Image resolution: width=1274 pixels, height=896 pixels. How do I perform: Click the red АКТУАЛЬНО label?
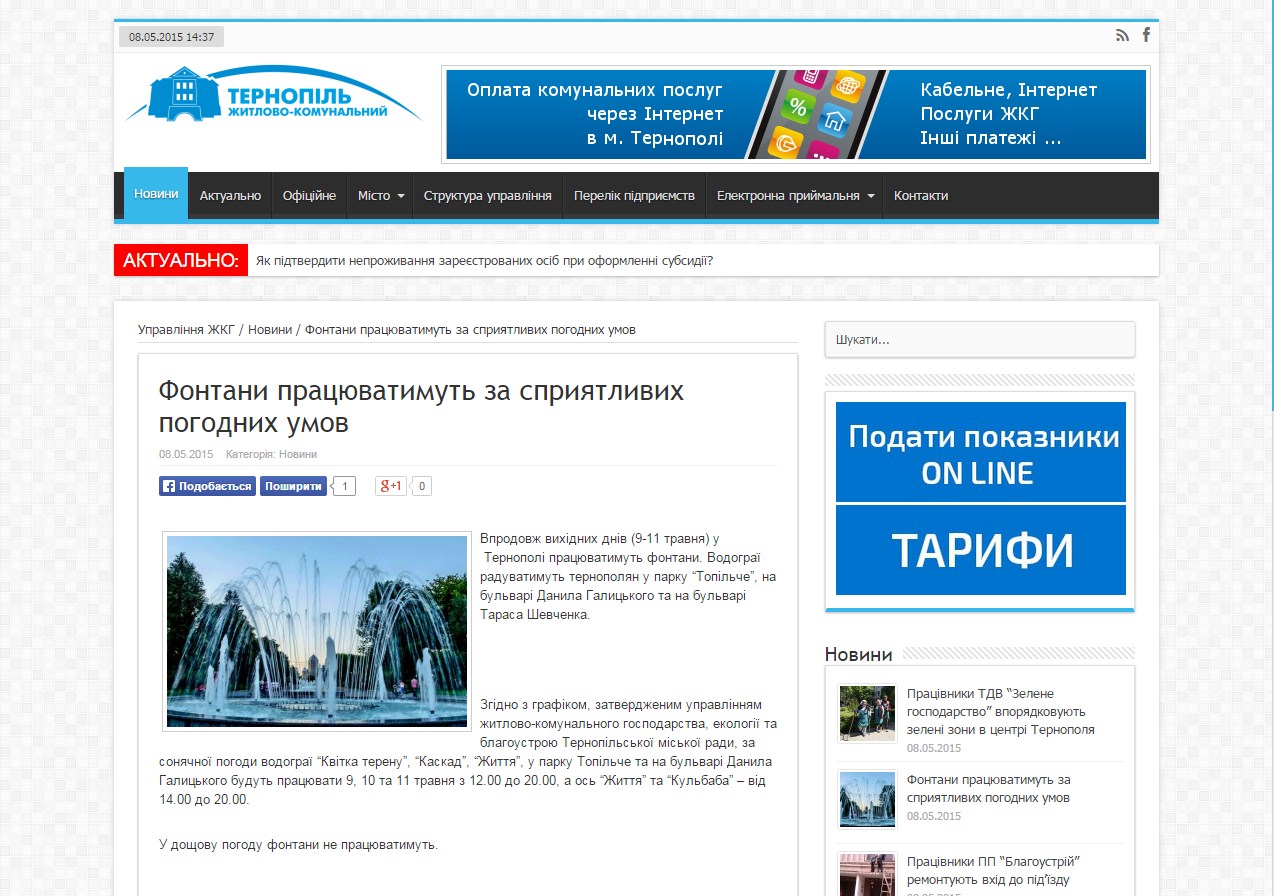pos(181,261)
